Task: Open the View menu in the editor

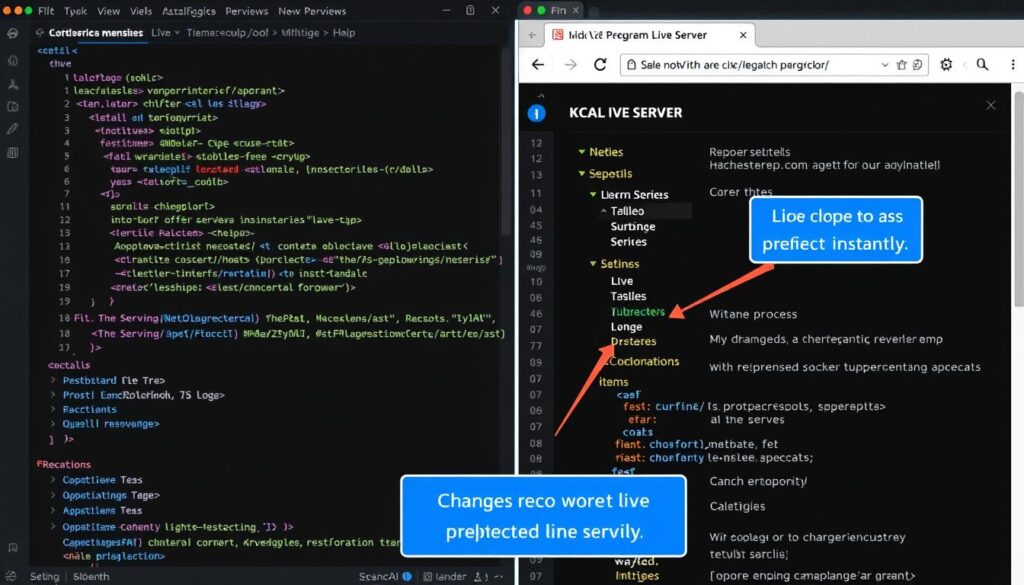Action: click(108, 11)
